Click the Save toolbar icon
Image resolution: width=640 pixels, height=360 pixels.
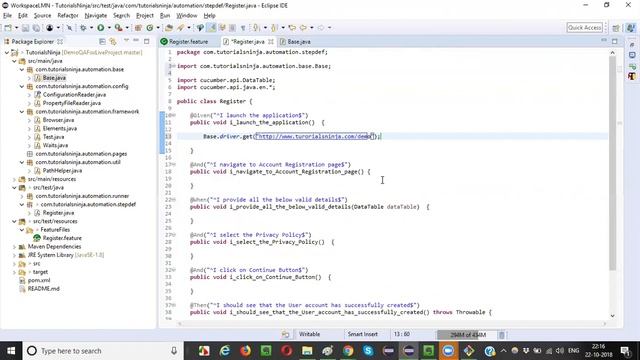coord(25,28)
